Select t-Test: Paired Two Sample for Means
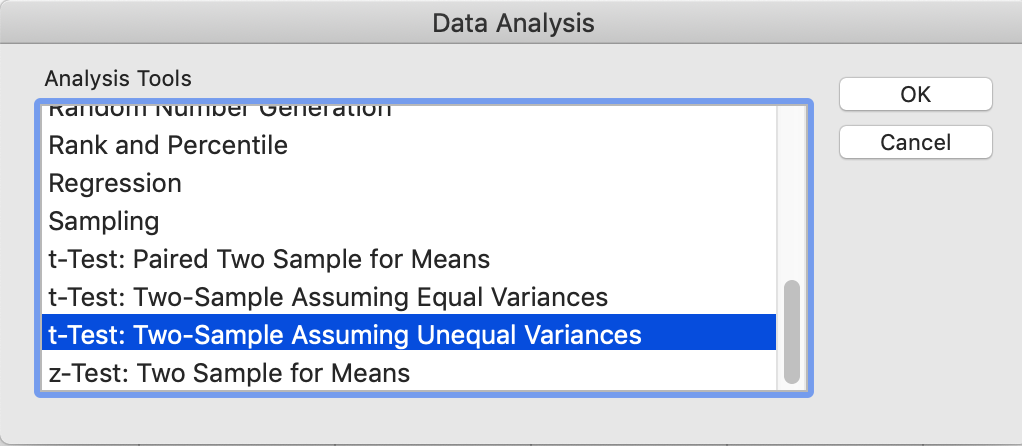 [269, 260]
